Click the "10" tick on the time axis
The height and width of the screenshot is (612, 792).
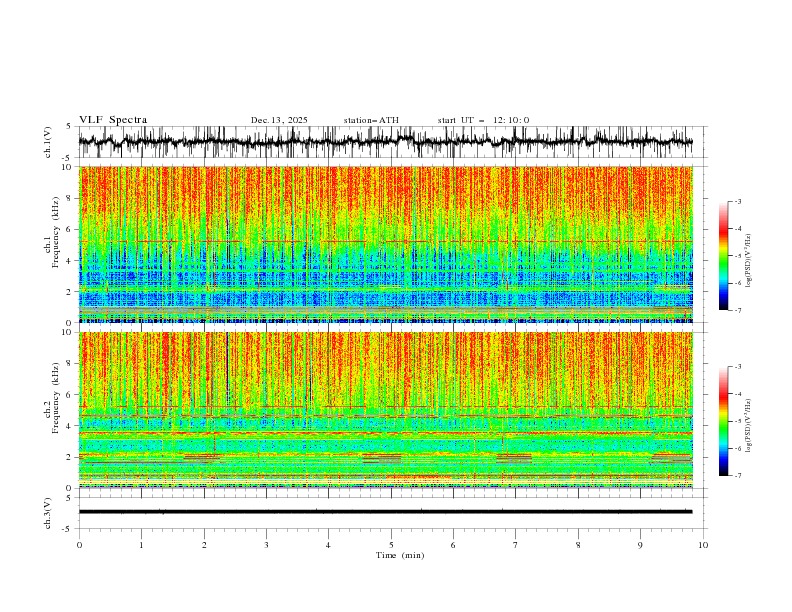pos(703,545)
